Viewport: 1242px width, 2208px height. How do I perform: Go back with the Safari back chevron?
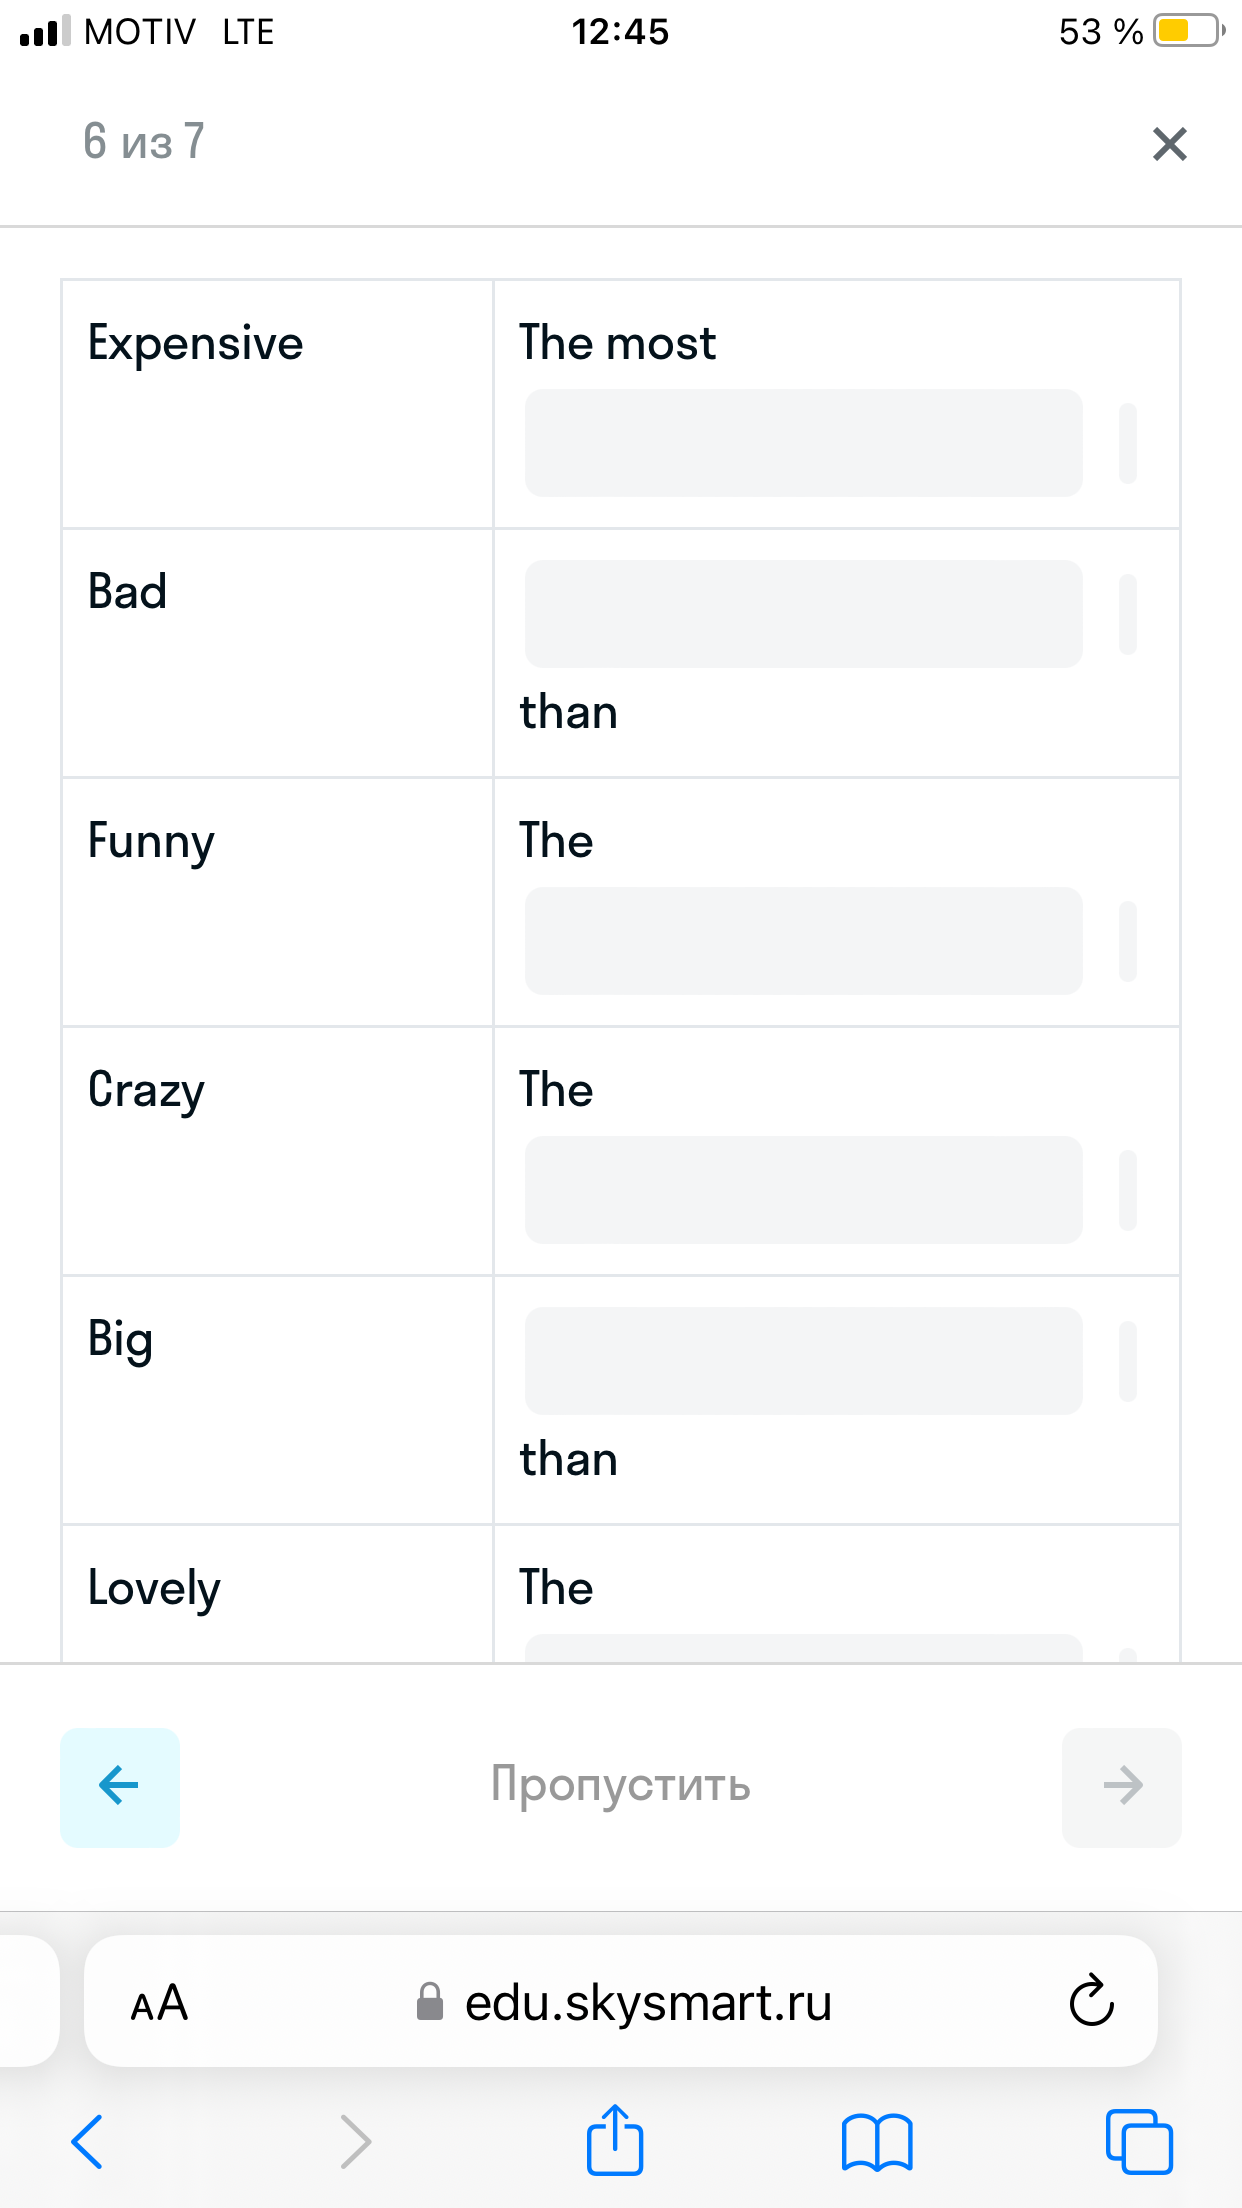[x=87, y=2142]
